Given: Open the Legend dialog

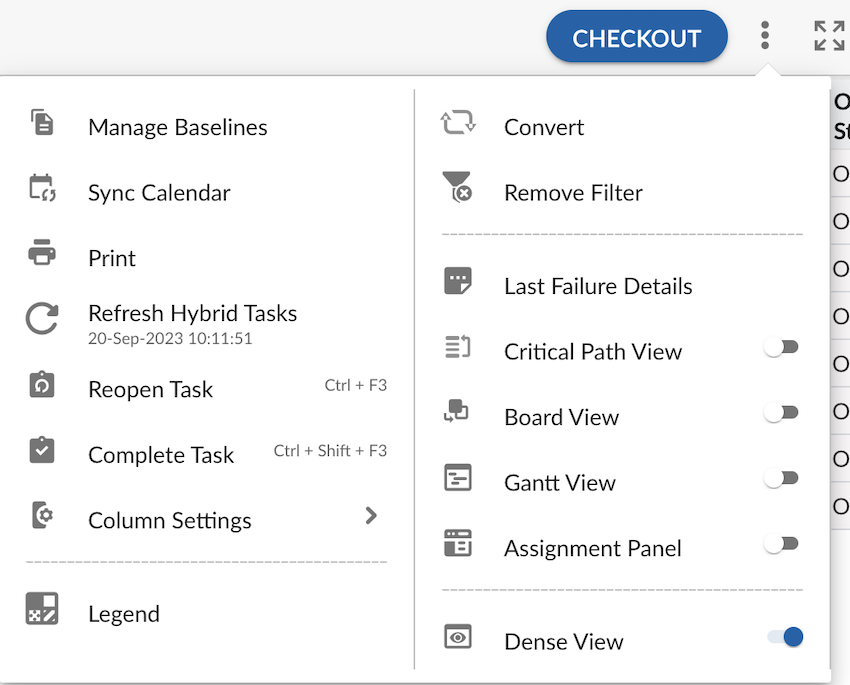Looking at the screenshot, I should [x=124, y=613].
